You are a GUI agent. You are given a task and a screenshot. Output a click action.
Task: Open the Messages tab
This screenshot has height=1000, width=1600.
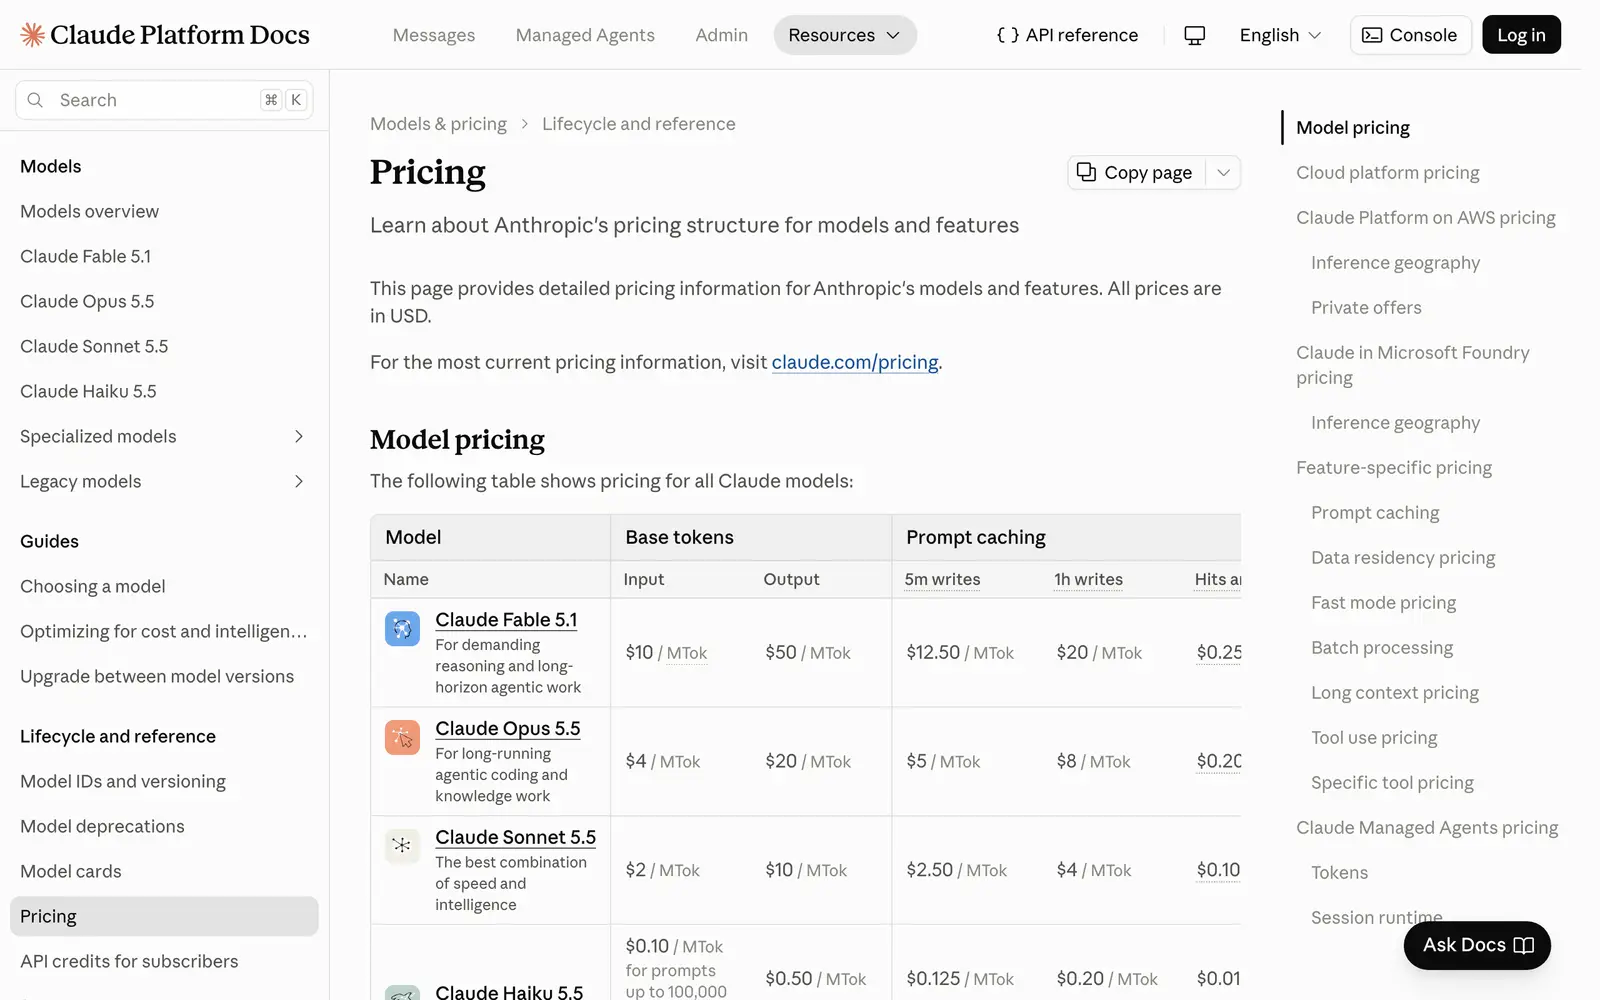pyautogui.click(x=434, y=35)
